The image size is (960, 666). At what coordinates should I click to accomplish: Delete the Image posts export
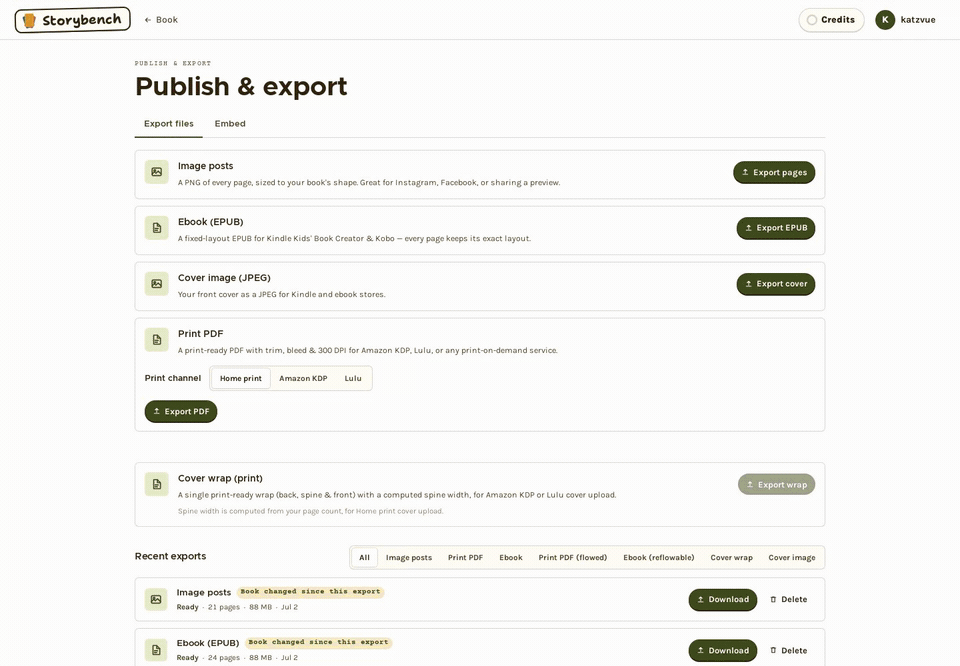(789, 599)
